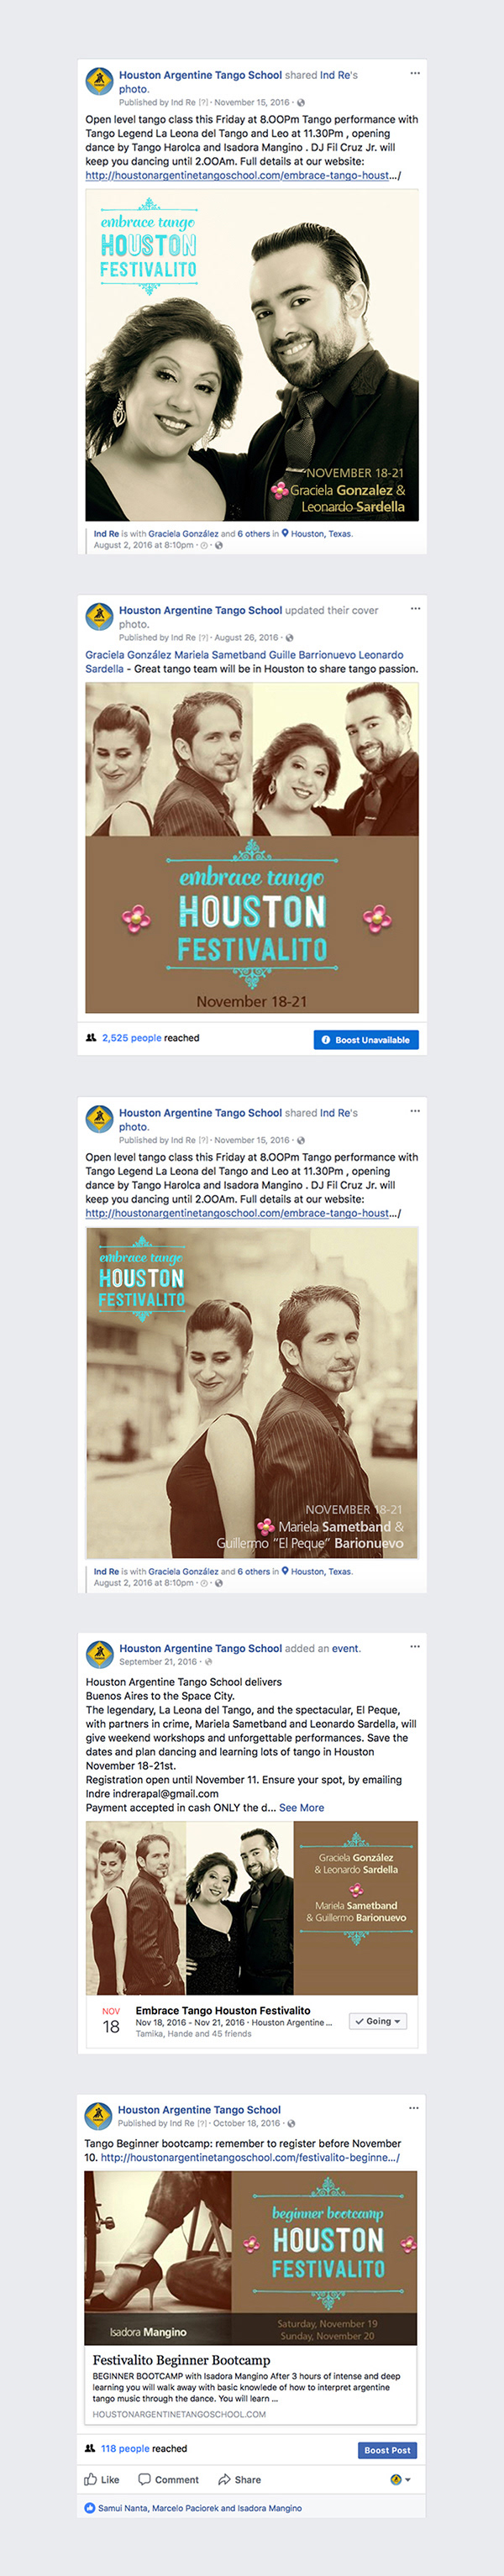Open the options ellipsis on the first post
Screen dimensions: 504x2576
coord(415,73)
